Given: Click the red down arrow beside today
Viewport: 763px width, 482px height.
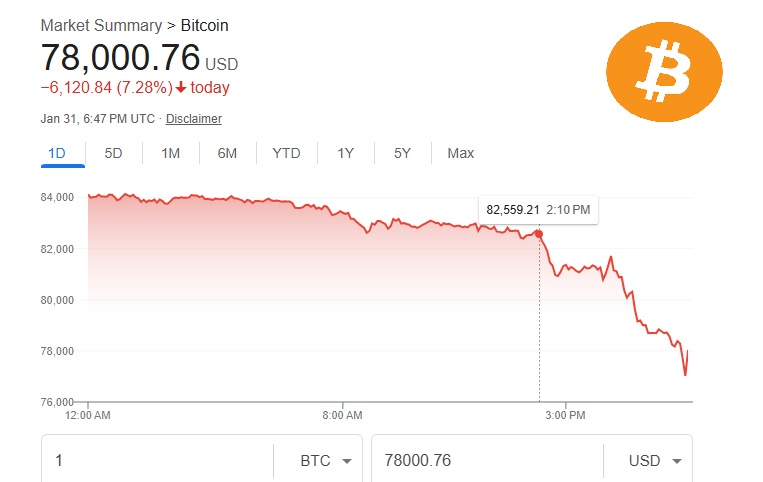Looking at the screenshot, I should 181,88.
